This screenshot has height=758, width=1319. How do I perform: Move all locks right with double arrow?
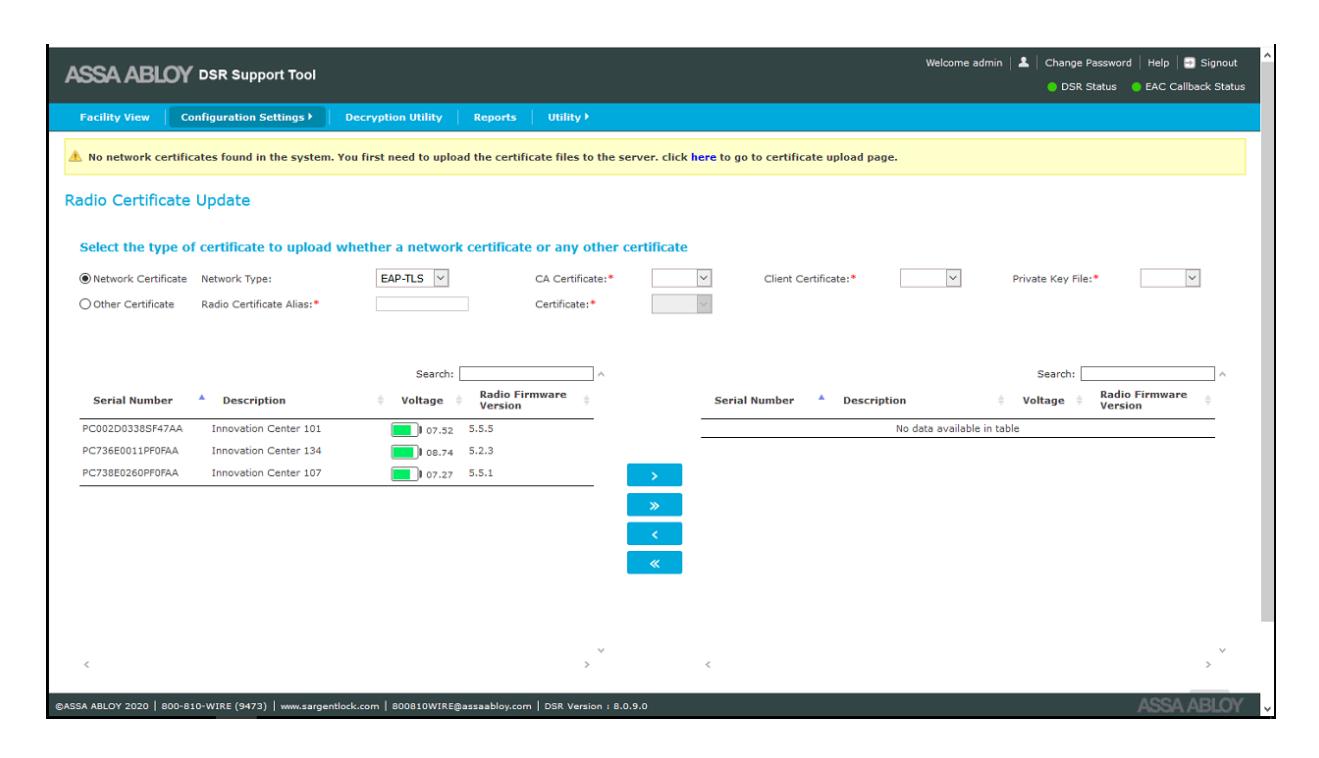point(654,504)
